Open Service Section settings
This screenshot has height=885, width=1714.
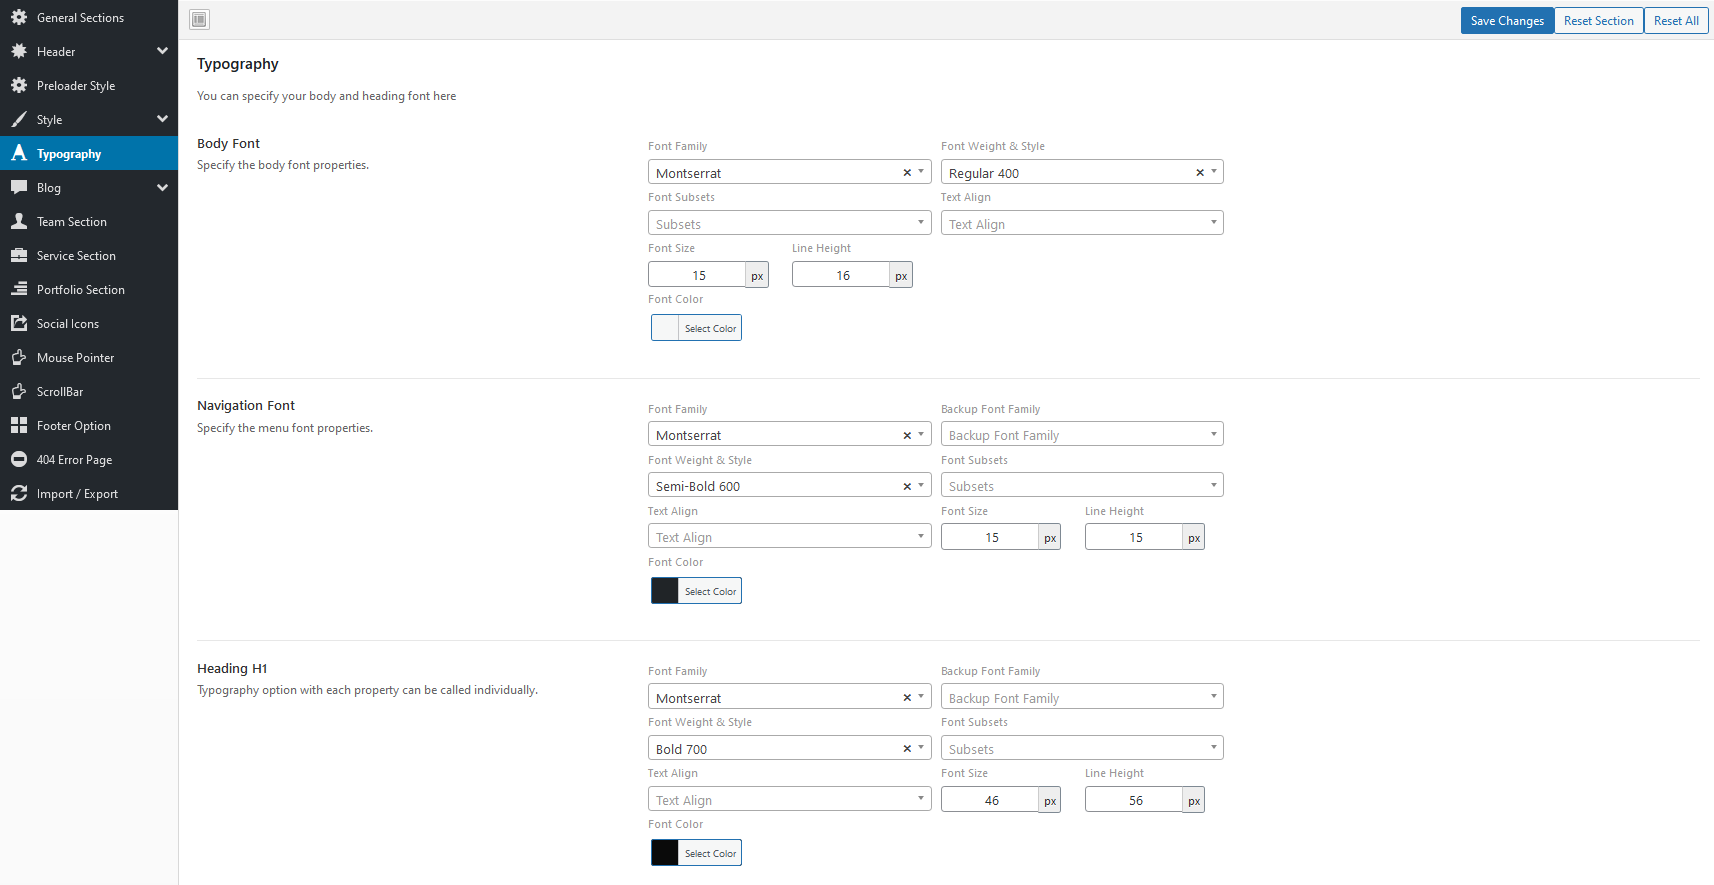[x=89, y=255]
